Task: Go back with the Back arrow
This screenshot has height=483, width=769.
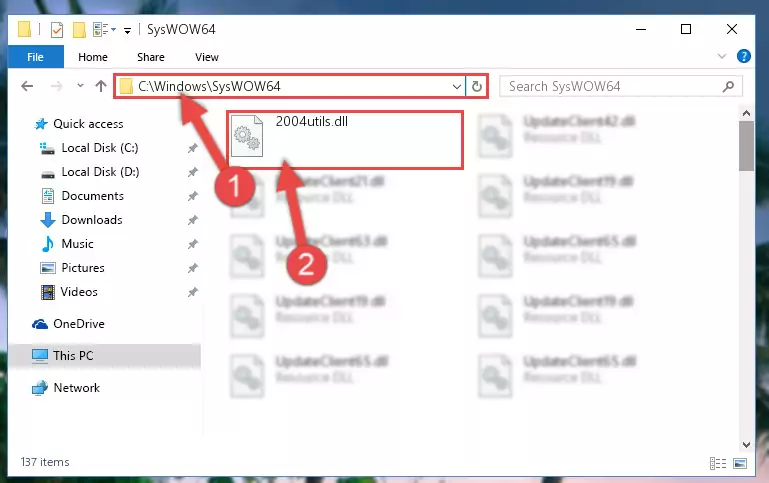Action: click(27, 86)
